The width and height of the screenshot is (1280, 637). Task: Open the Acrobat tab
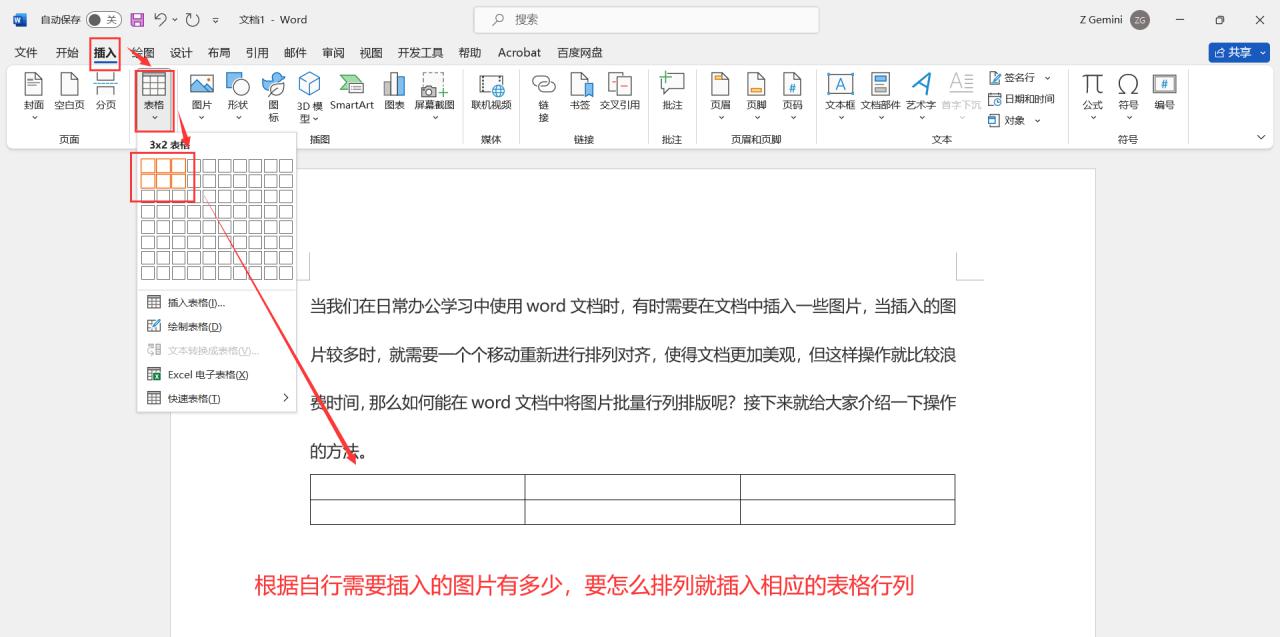[x=520, y=53]
